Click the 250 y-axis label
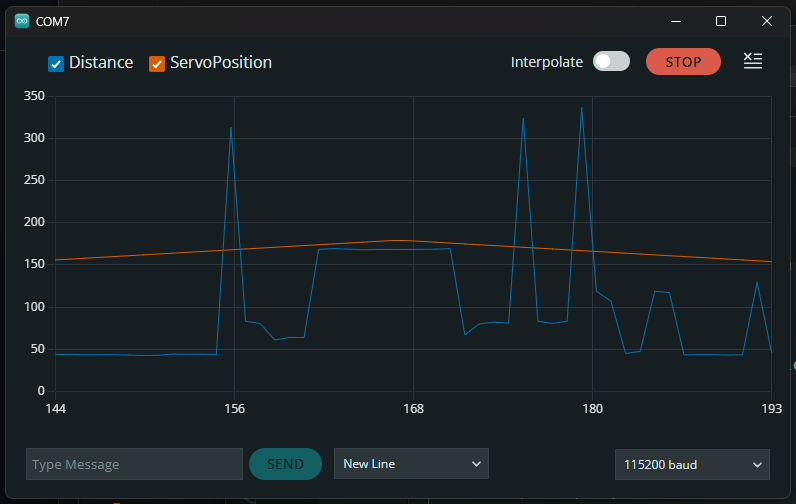Image resolution: width=796 pixels, height=504 pixels. [x=34, y=180]
